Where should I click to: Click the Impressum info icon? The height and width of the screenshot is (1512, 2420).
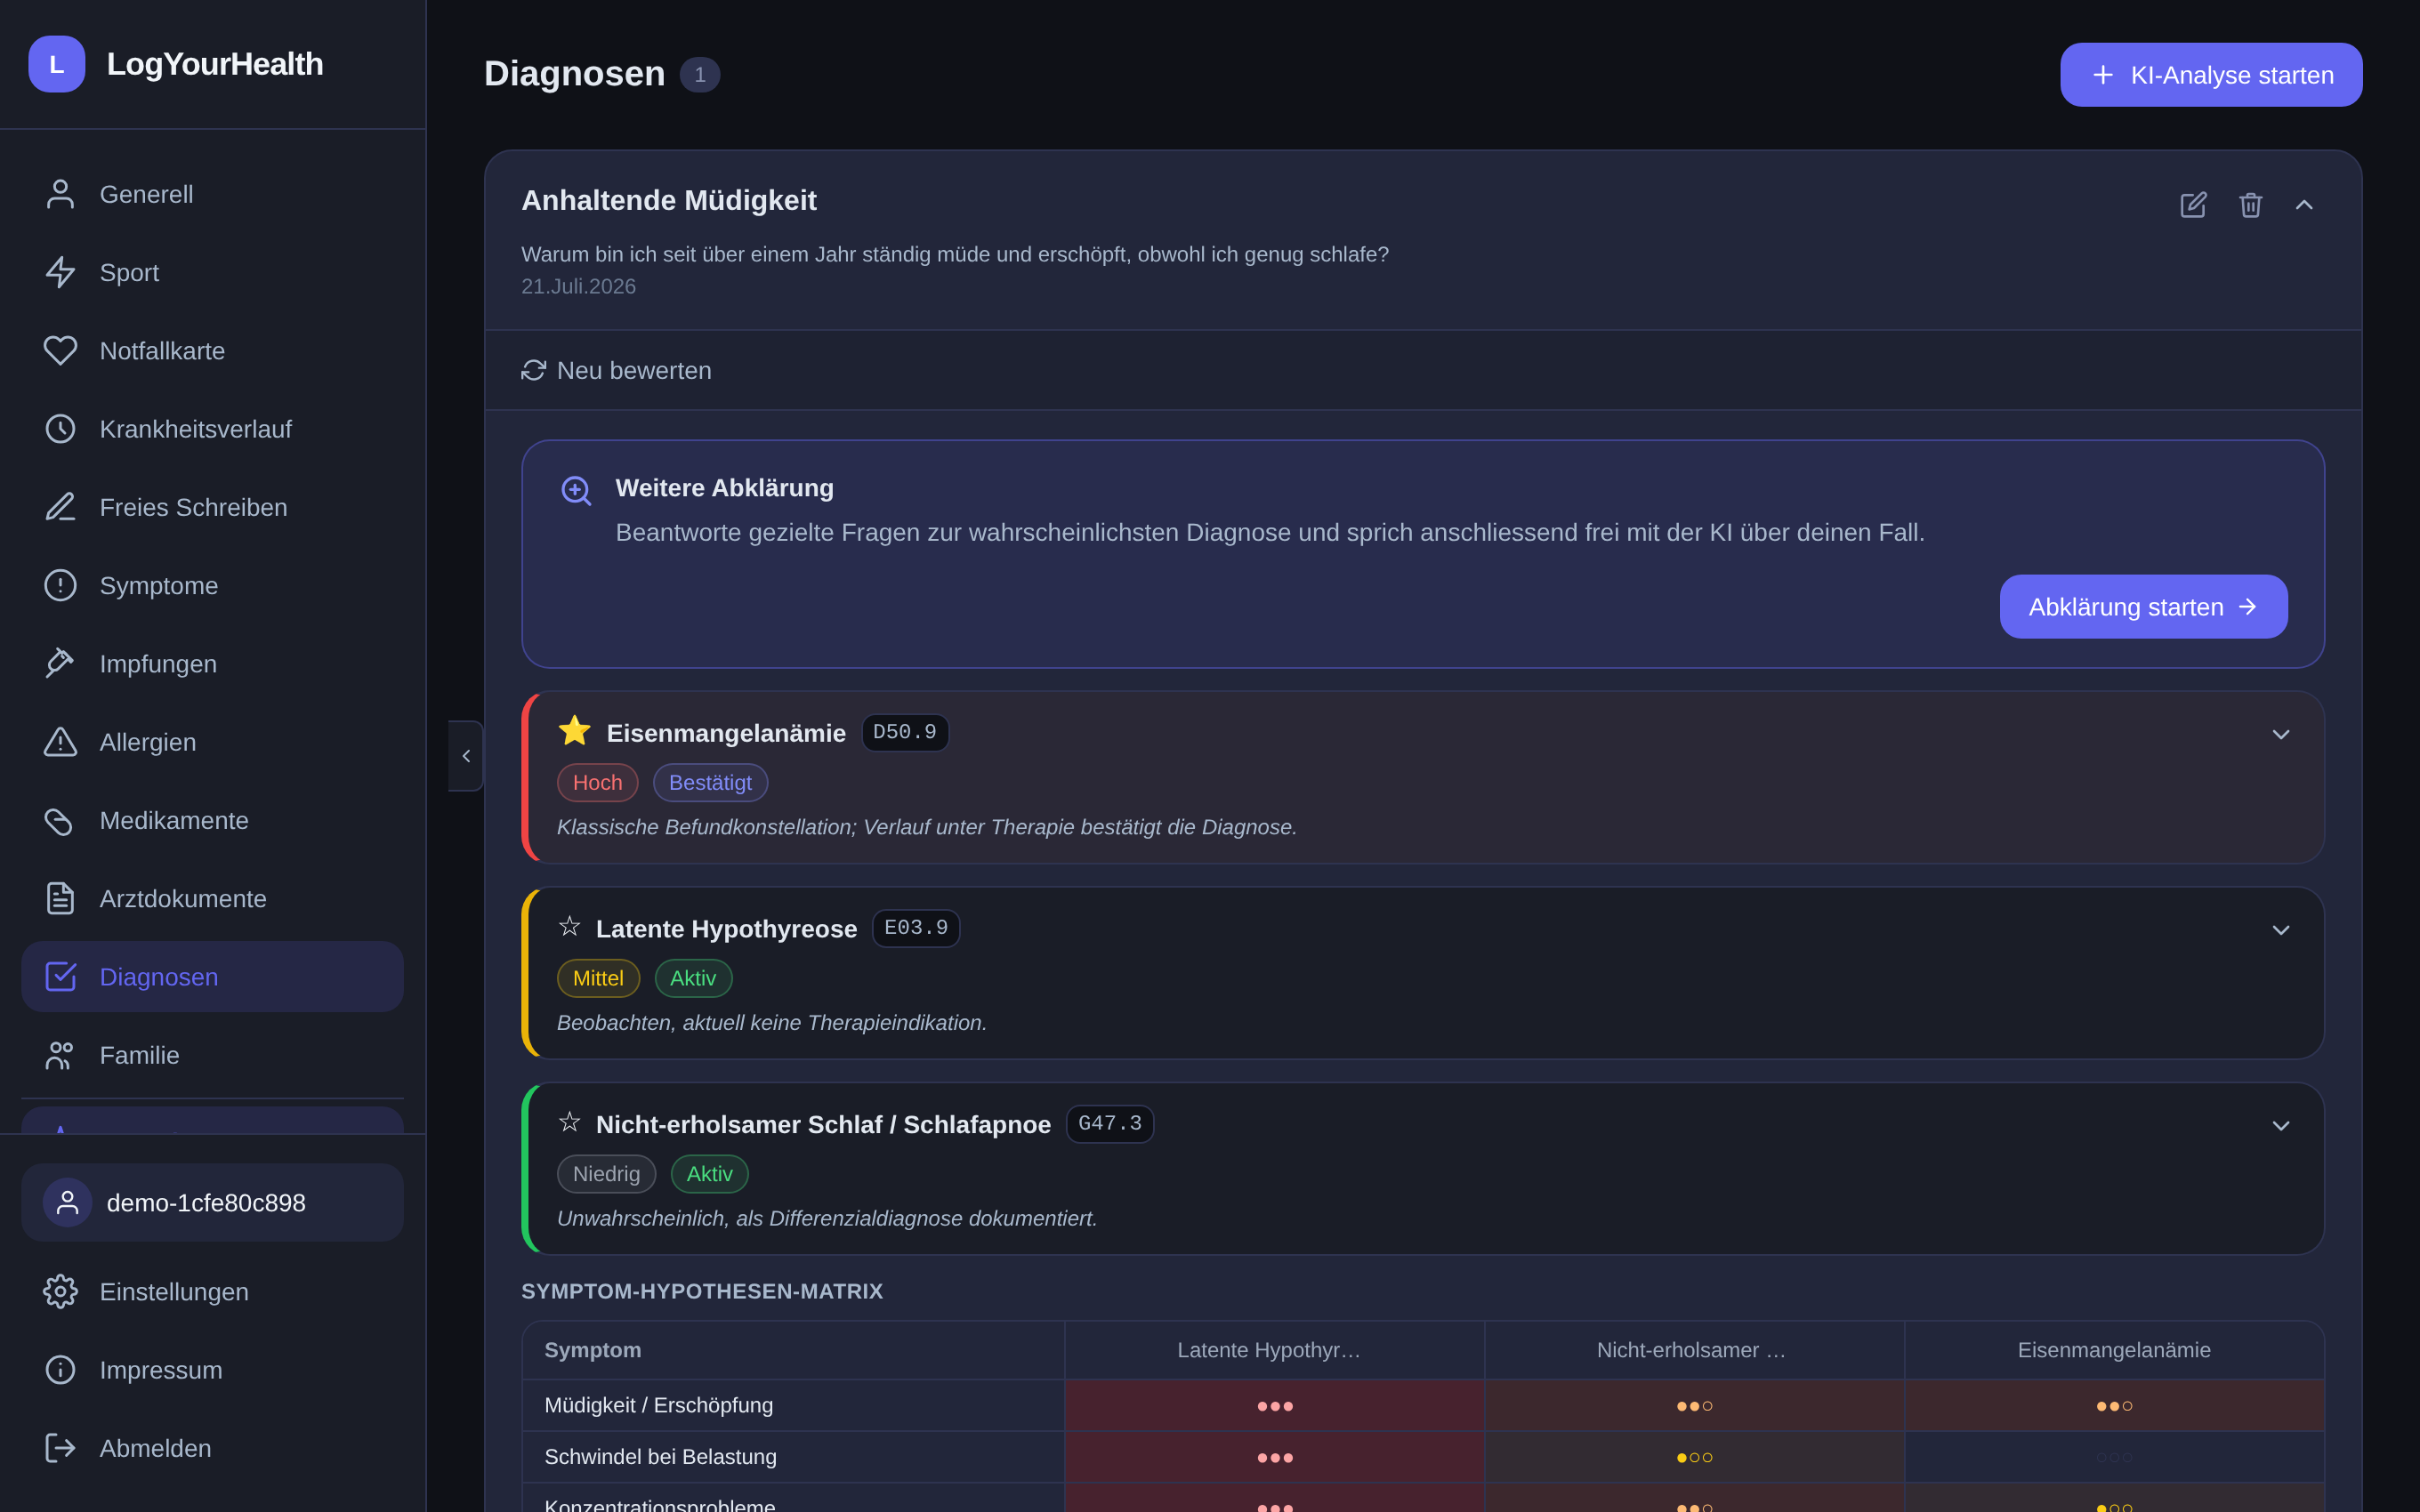60,1370
